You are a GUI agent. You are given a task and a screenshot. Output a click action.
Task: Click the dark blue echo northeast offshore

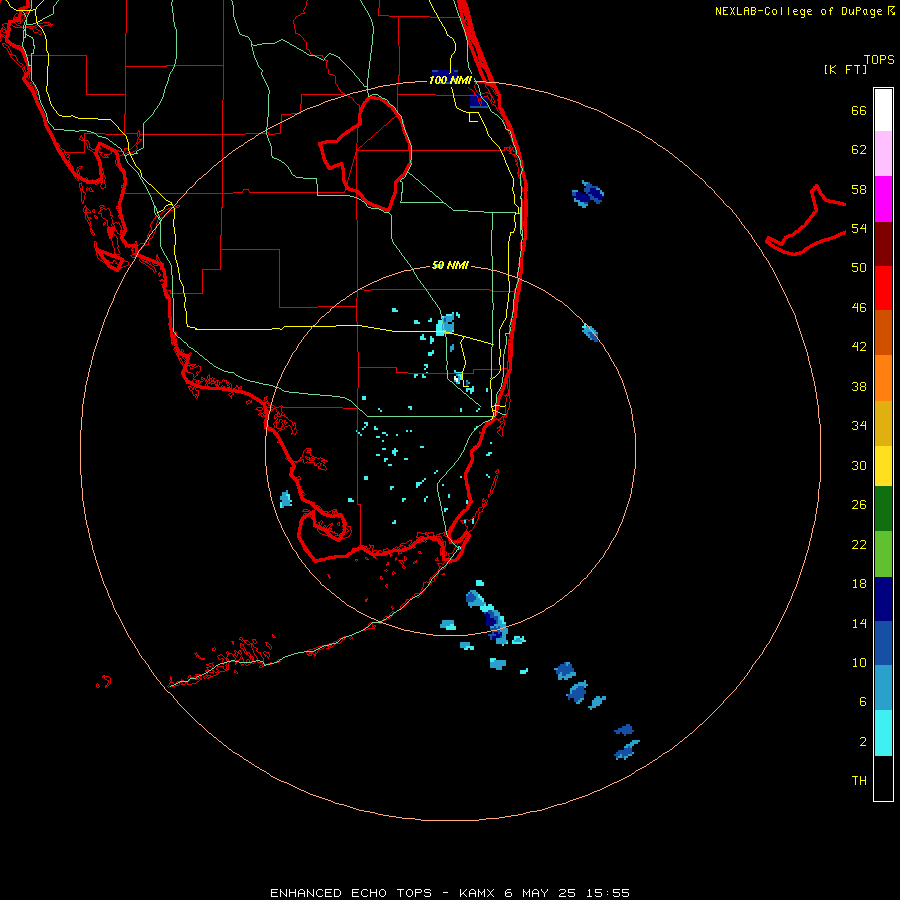coord(588,194)
